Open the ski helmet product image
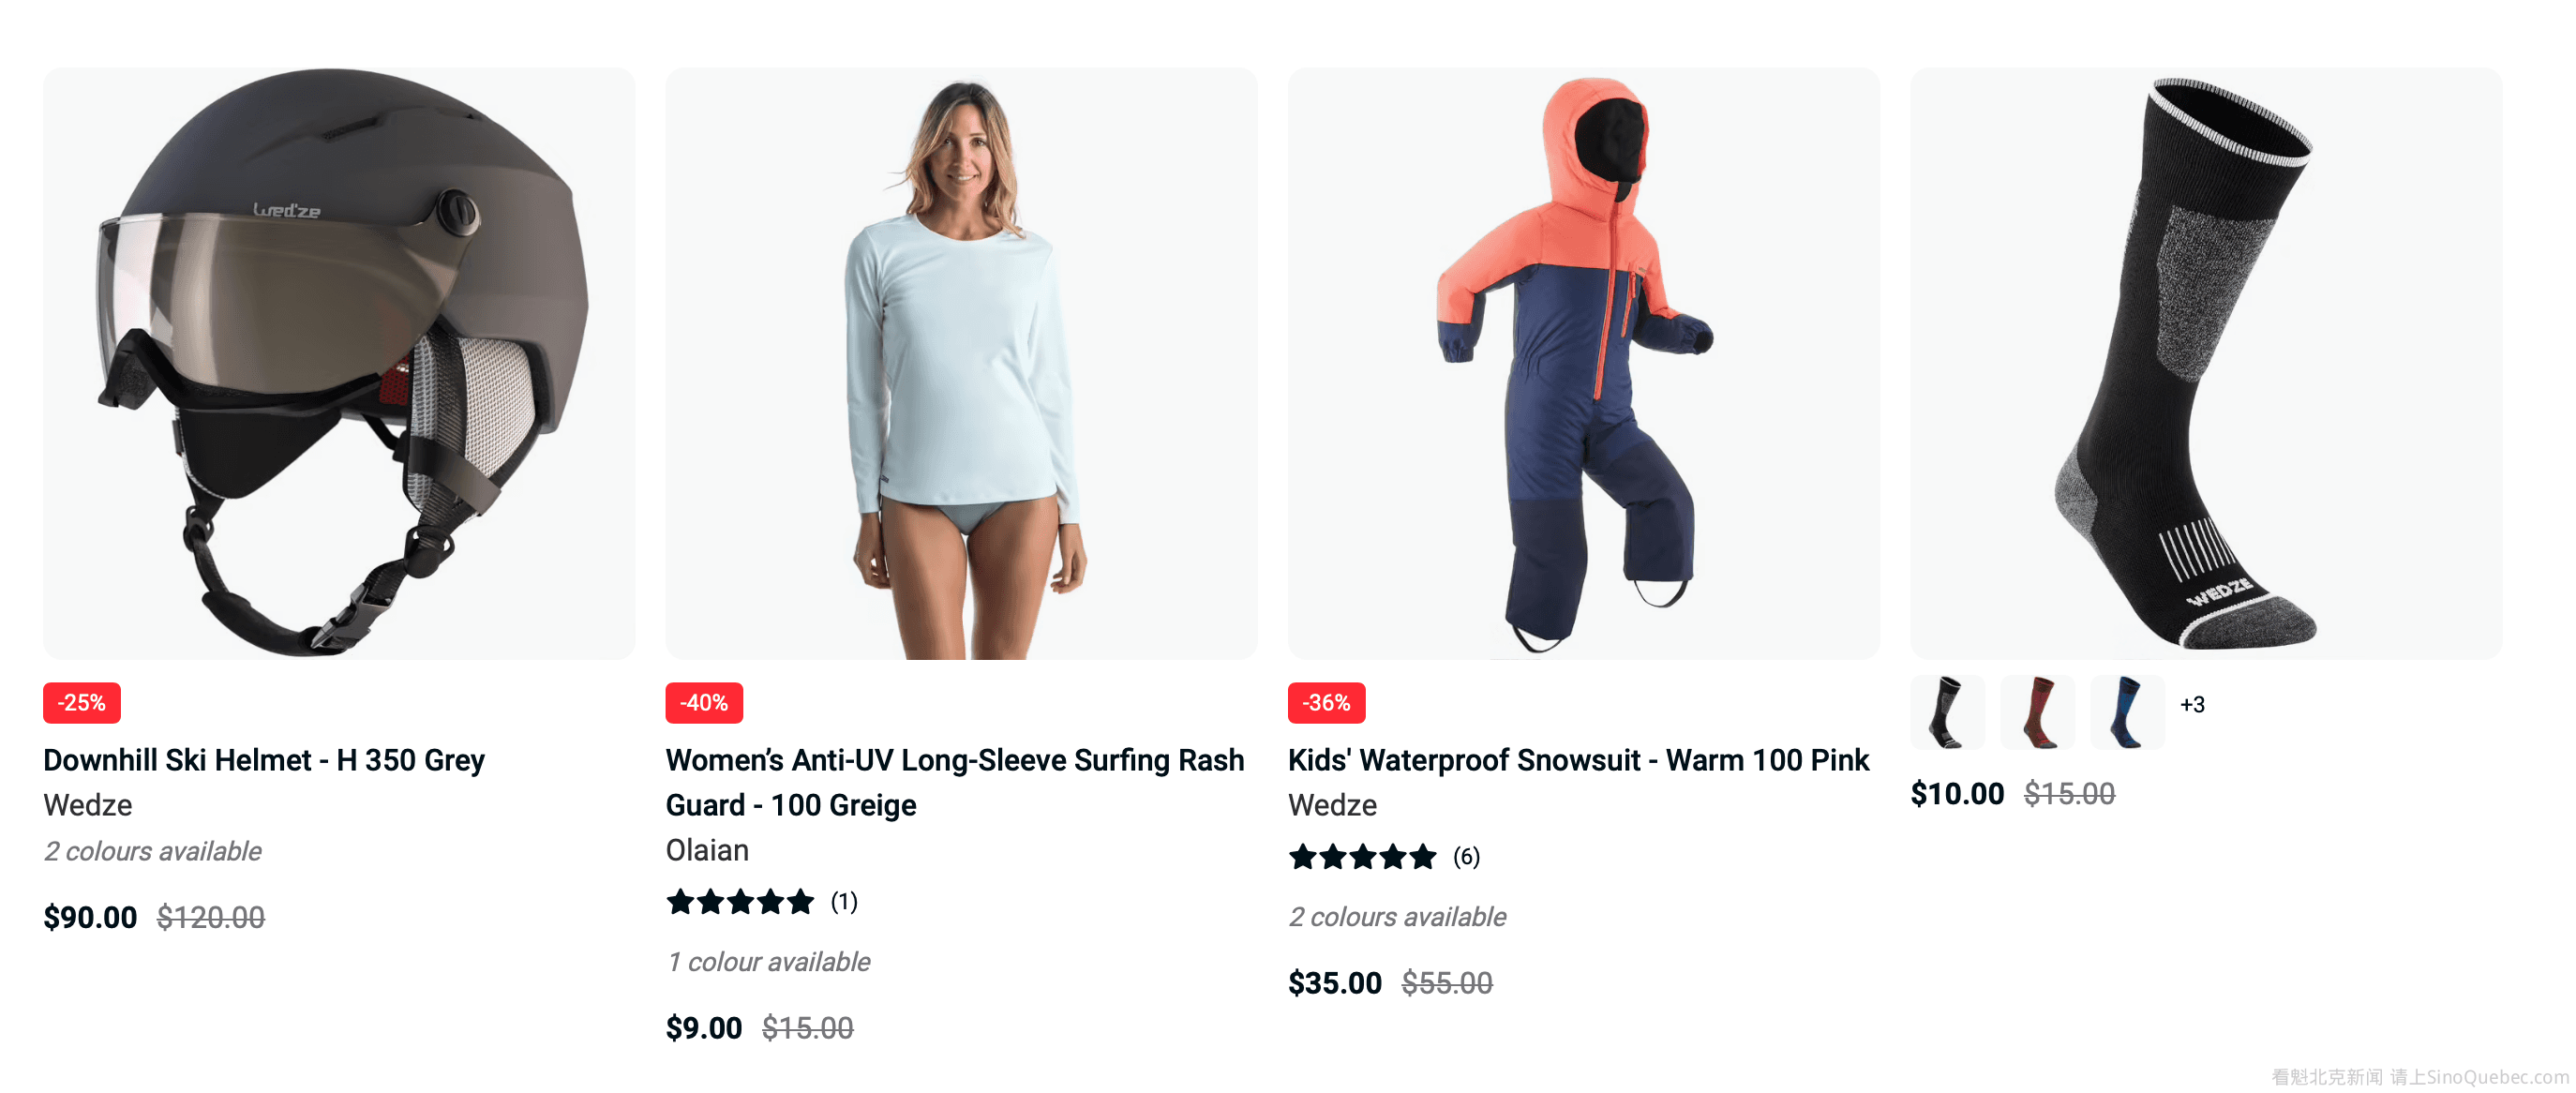The image size is (2576, 1093). pyautogui.click(x=339, y=363)
